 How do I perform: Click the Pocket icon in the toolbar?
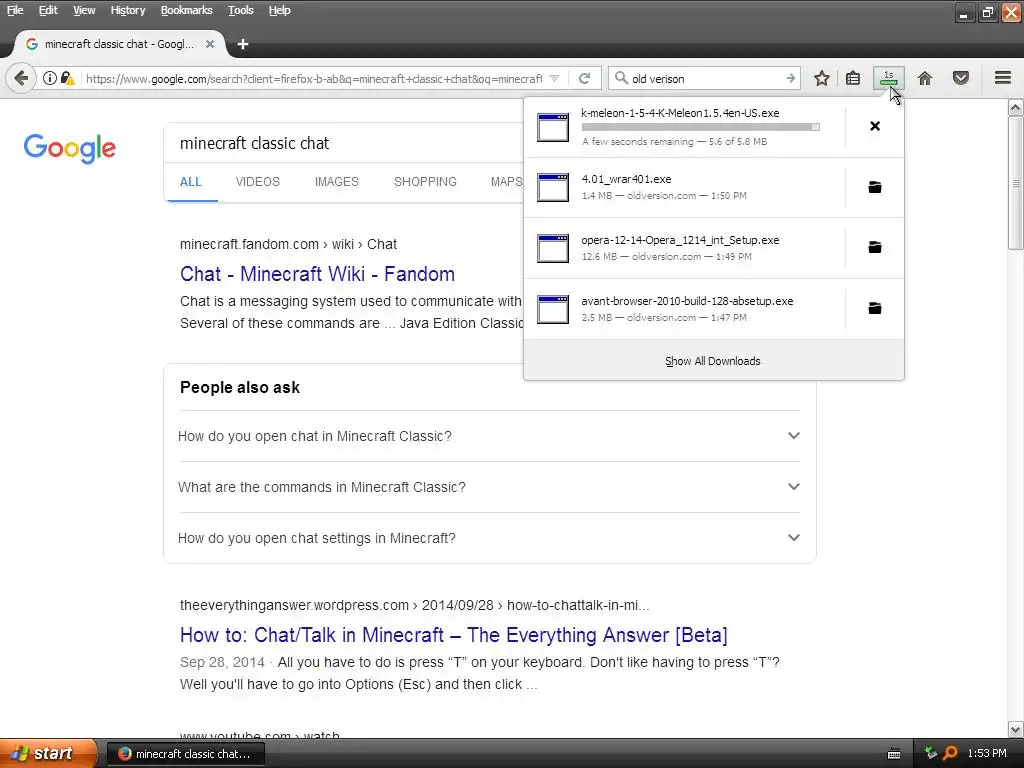(x=961, y=78)
